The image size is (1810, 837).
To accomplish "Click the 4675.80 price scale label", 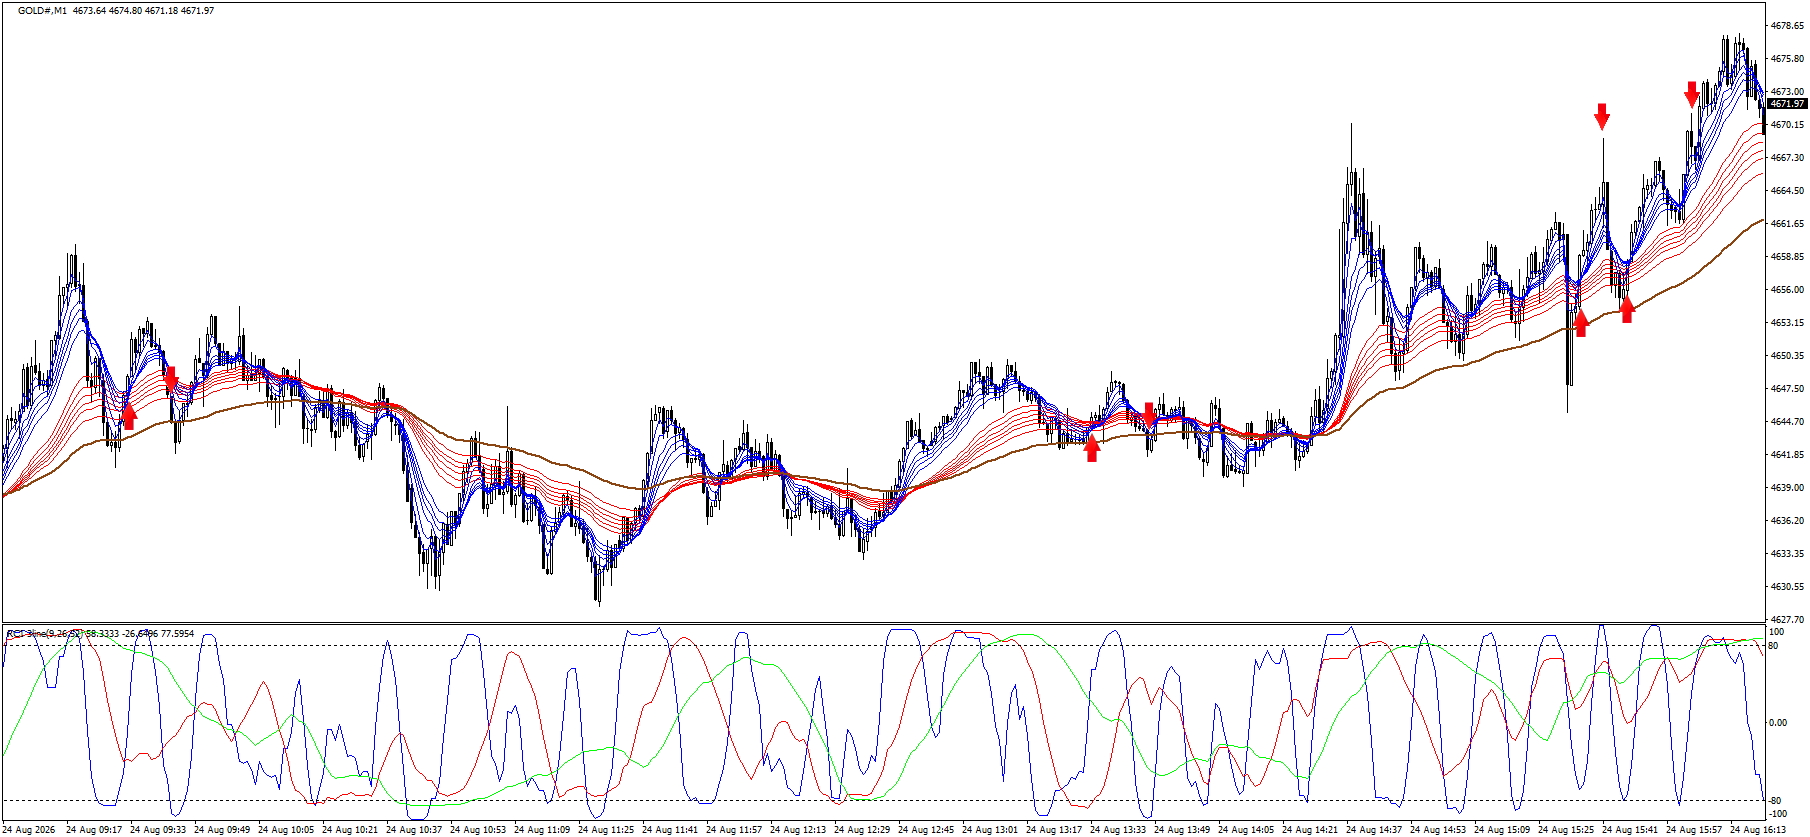I will click(x=1787, y=59).
